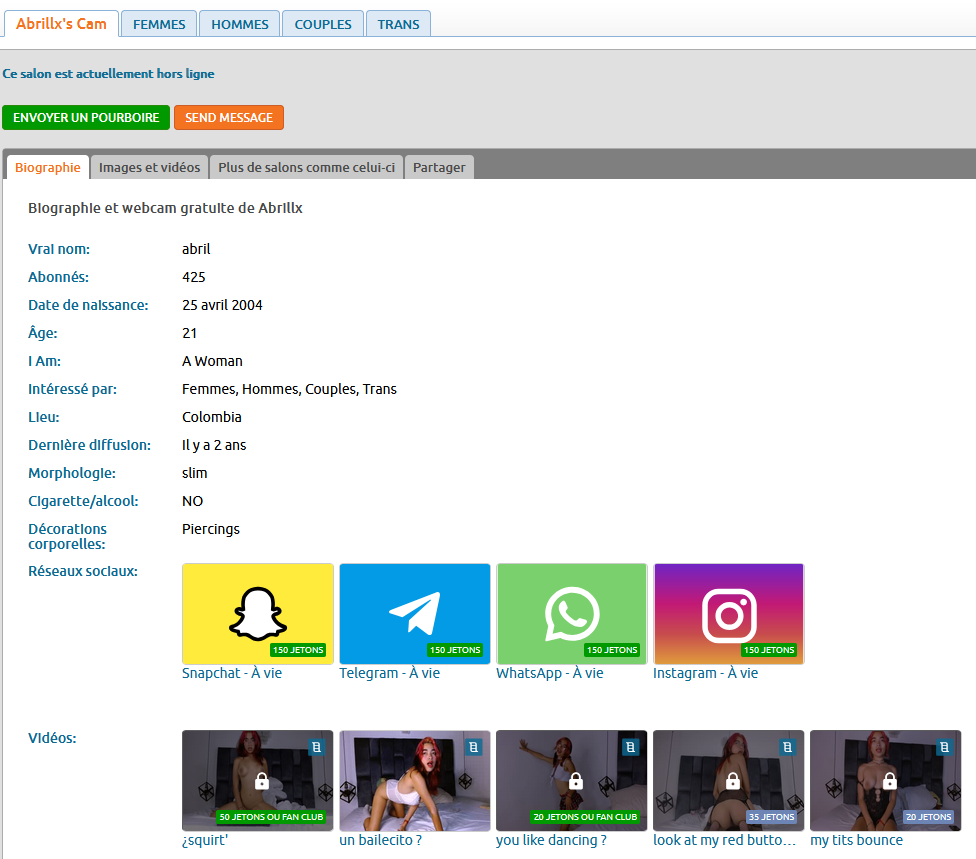
Task: Open the Instagram camera icon tile
Action: click(x=728, y=613)
